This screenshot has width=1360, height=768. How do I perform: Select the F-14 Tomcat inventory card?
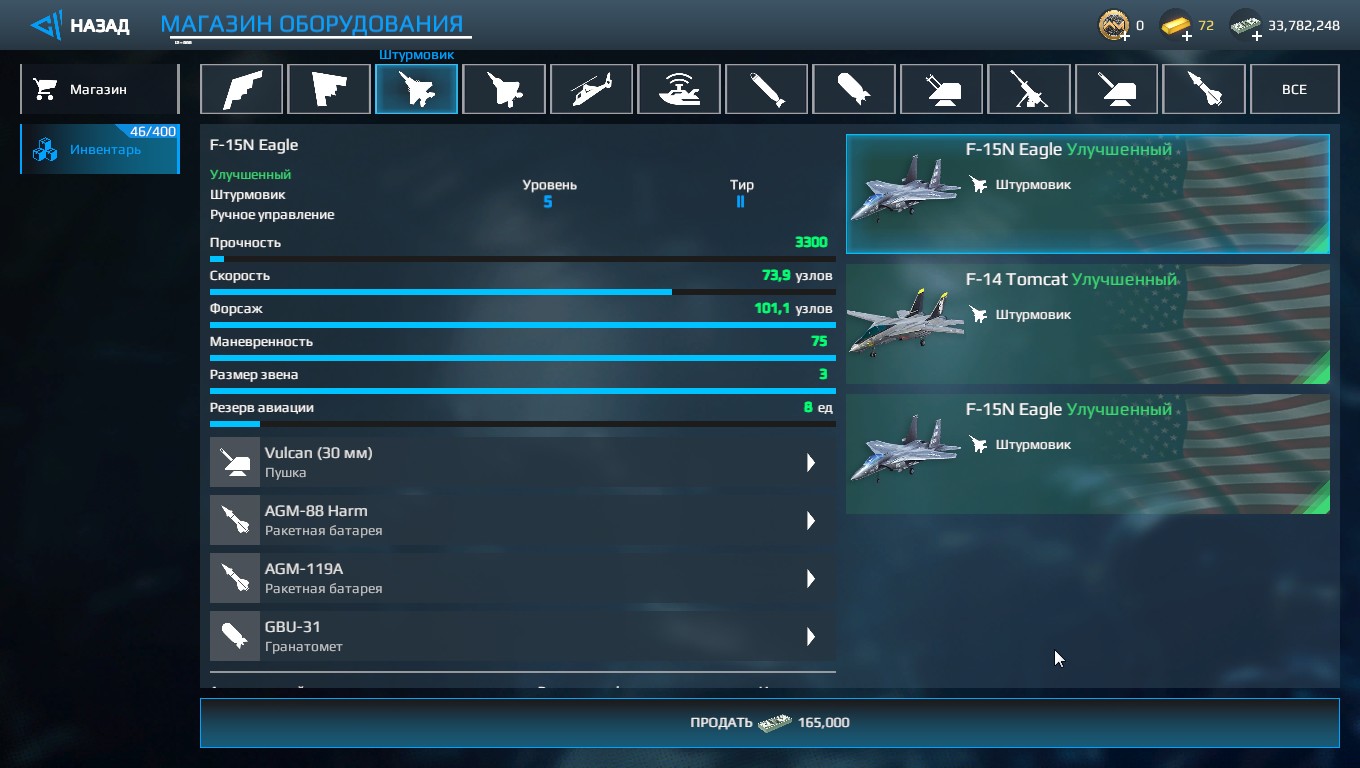pyautogui.click(x=1088, y=324)
